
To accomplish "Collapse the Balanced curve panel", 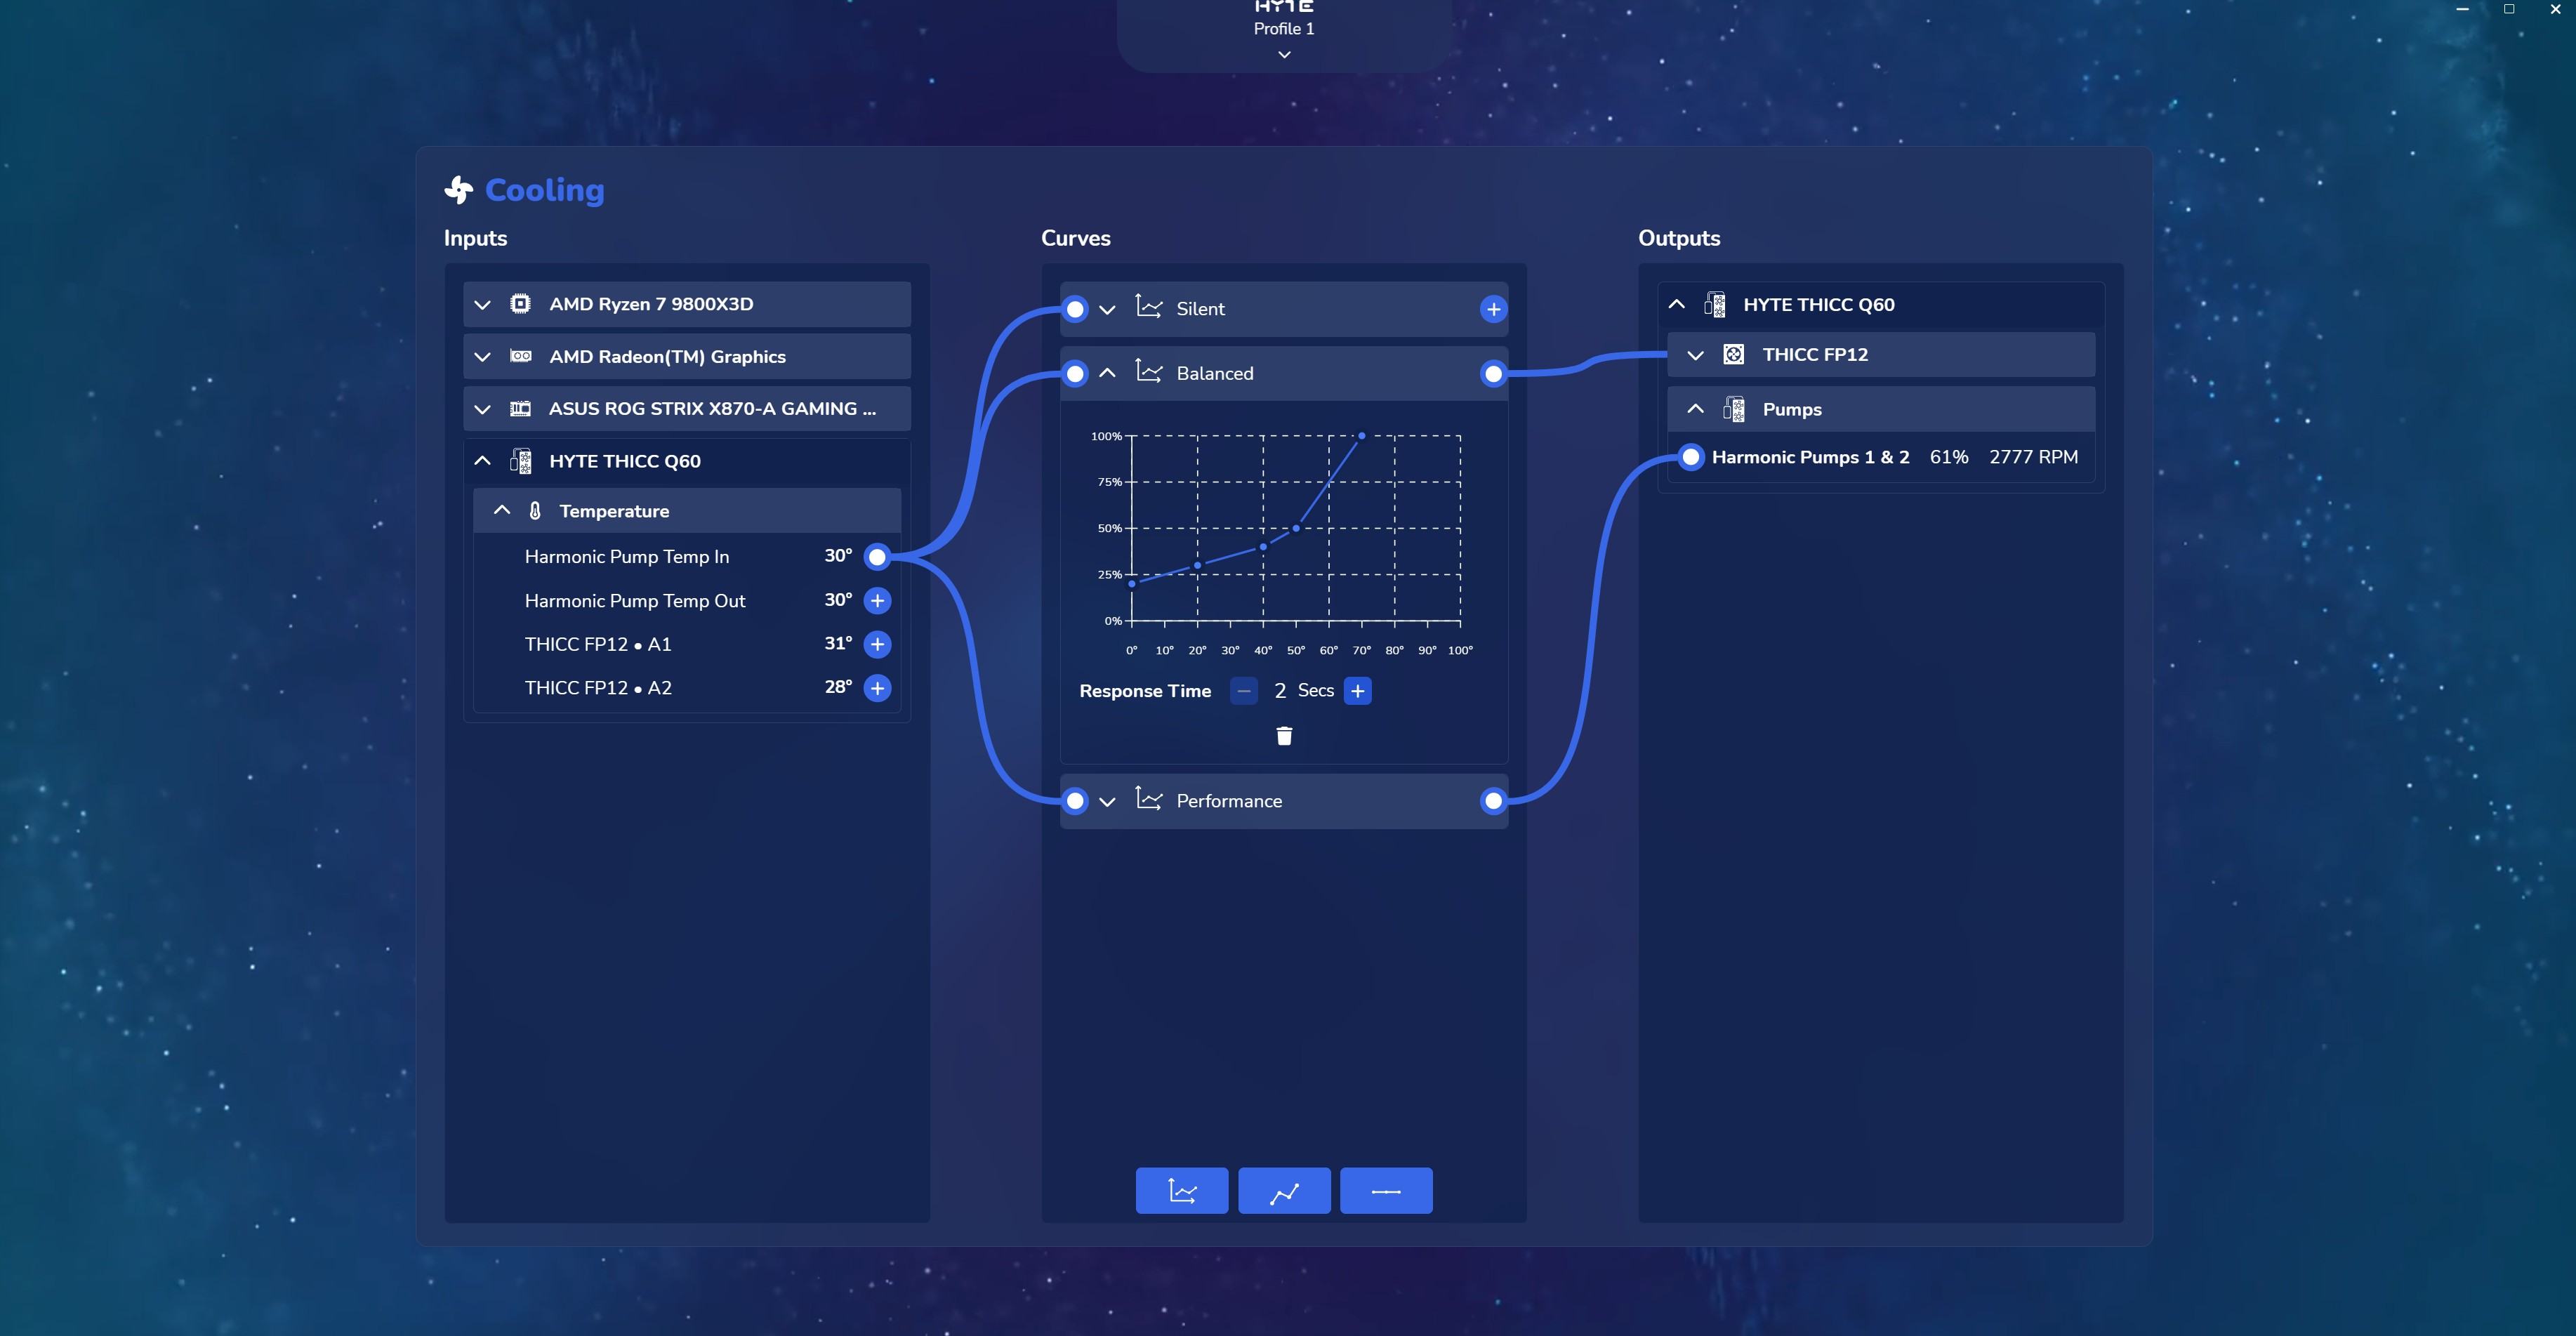I will [1107, 373].
